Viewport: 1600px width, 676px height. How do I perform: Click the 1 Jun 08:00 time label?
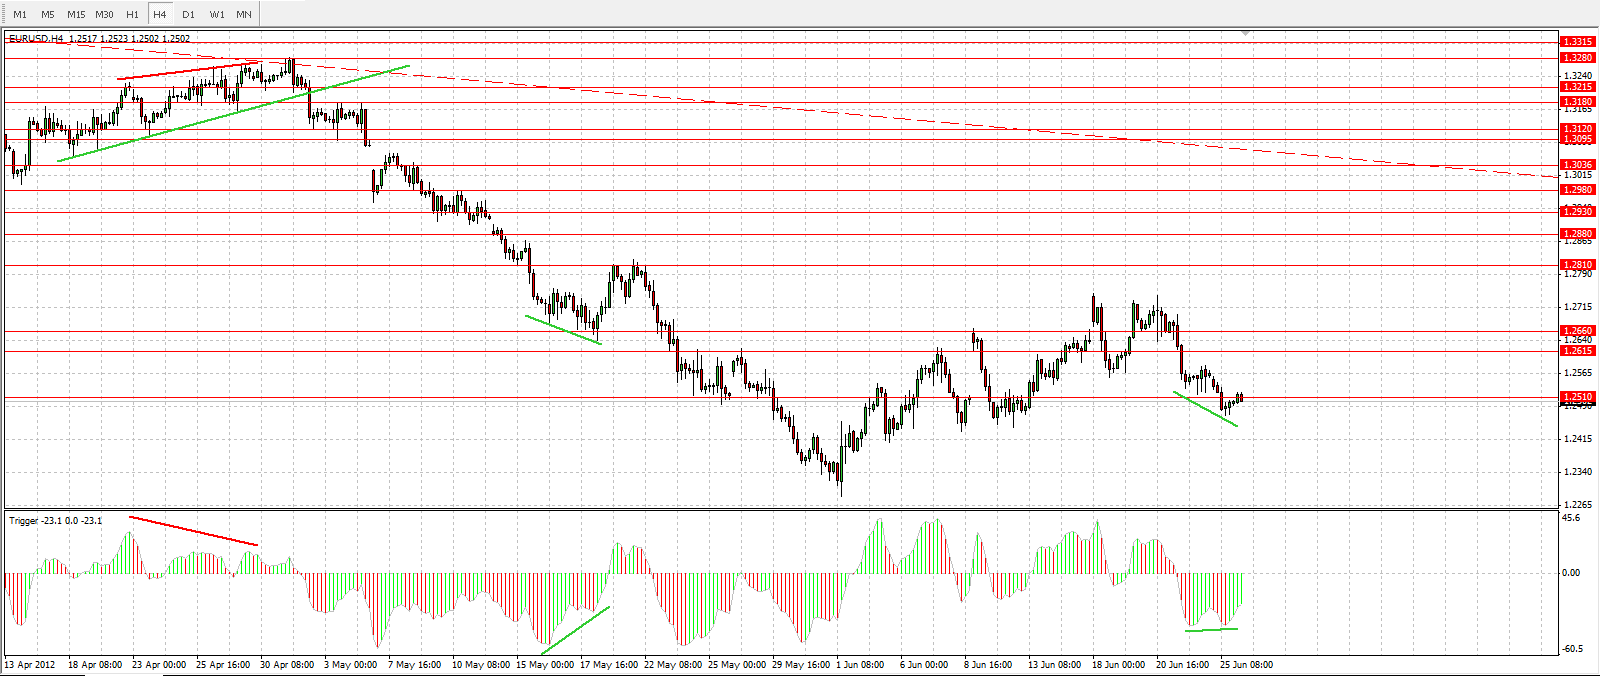click(x=860, y=664)
